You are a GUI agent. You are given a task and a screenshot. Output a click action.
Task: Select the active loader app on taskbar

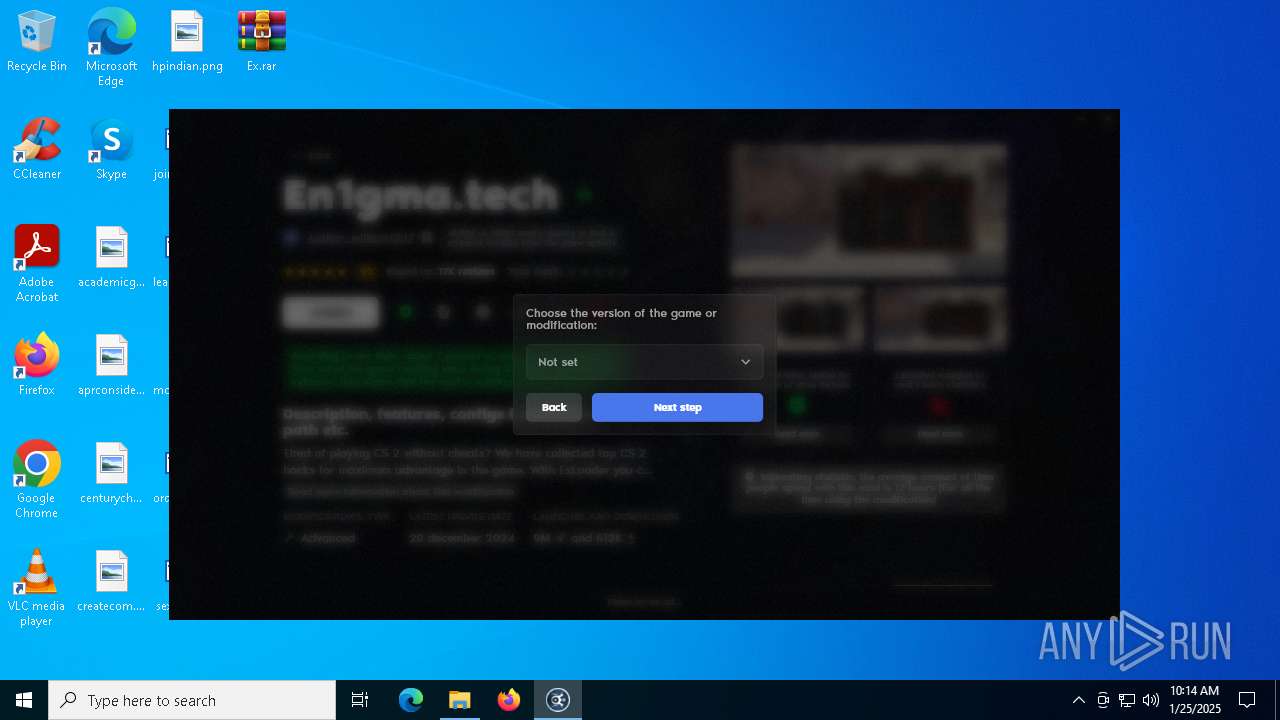point(558,700)
